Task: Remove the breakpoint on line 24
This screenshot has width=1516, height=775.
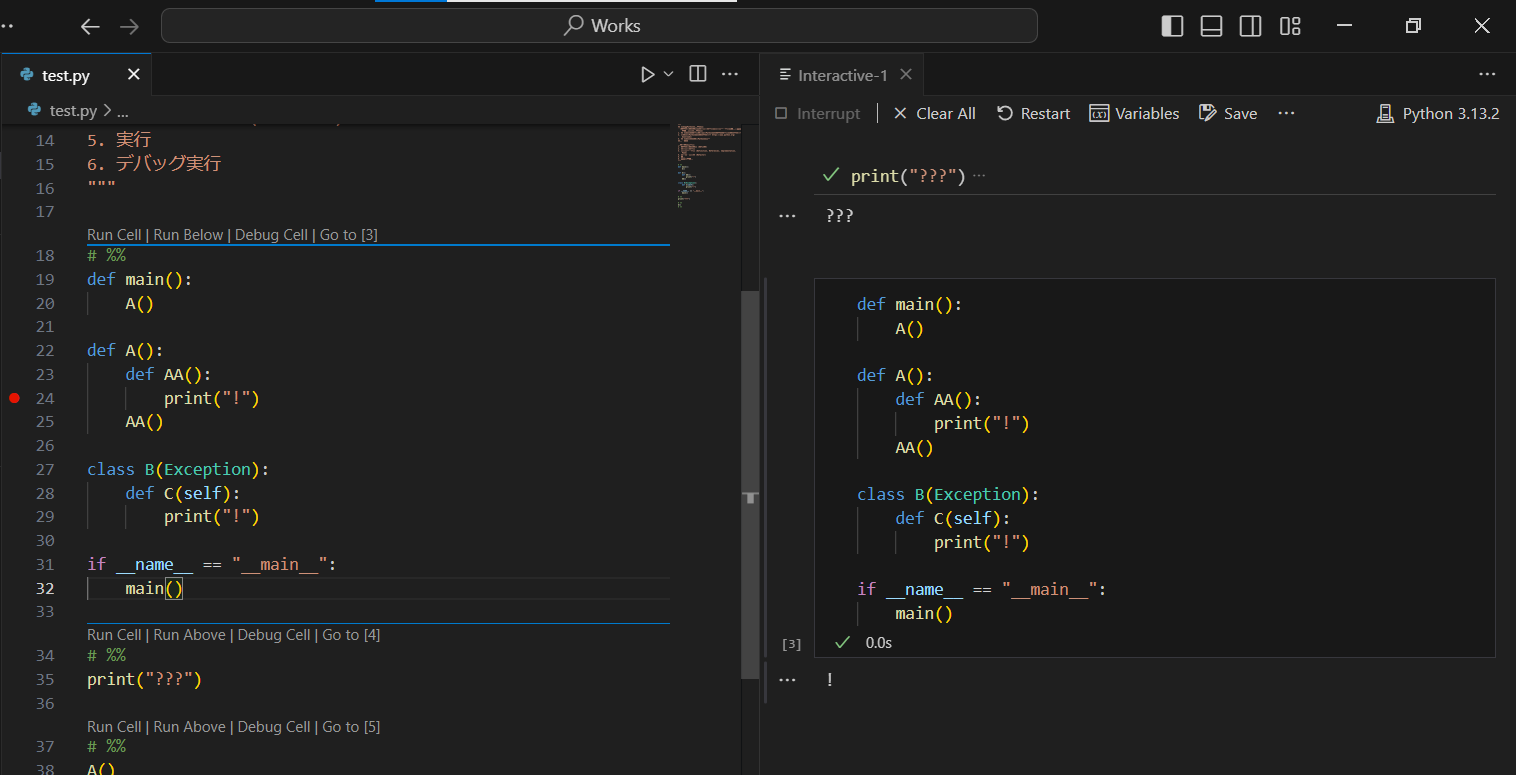Action: tap(14, 398)
